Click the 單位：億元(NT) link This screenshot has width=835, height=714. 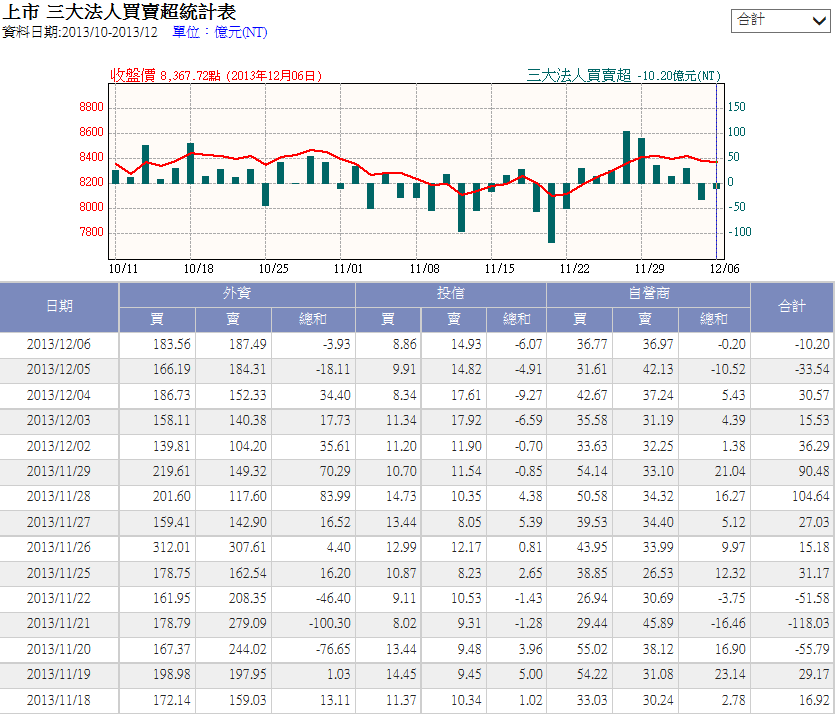[219, 32]
